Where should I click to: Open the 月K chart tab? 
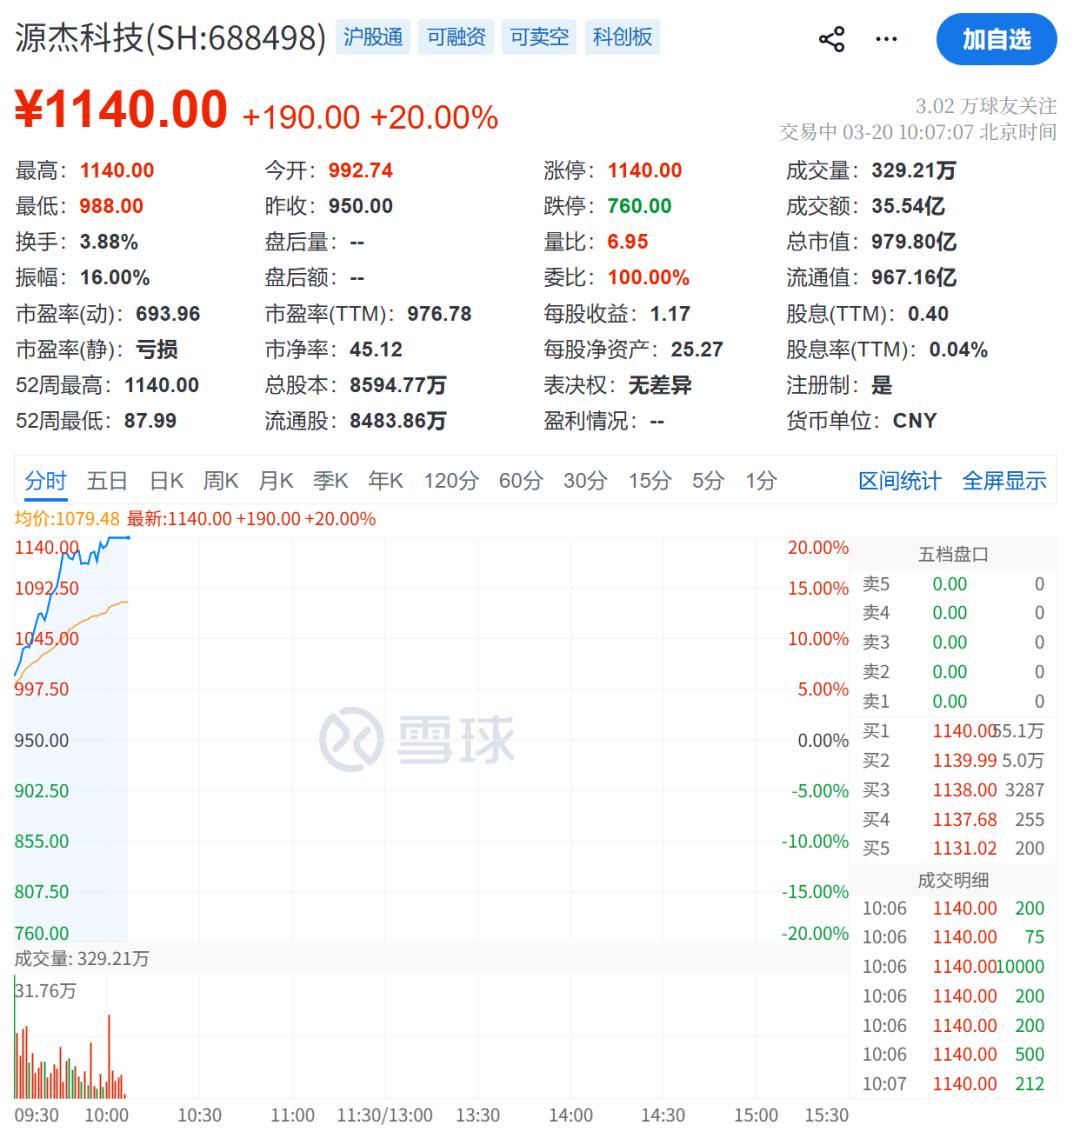[275, 480]
